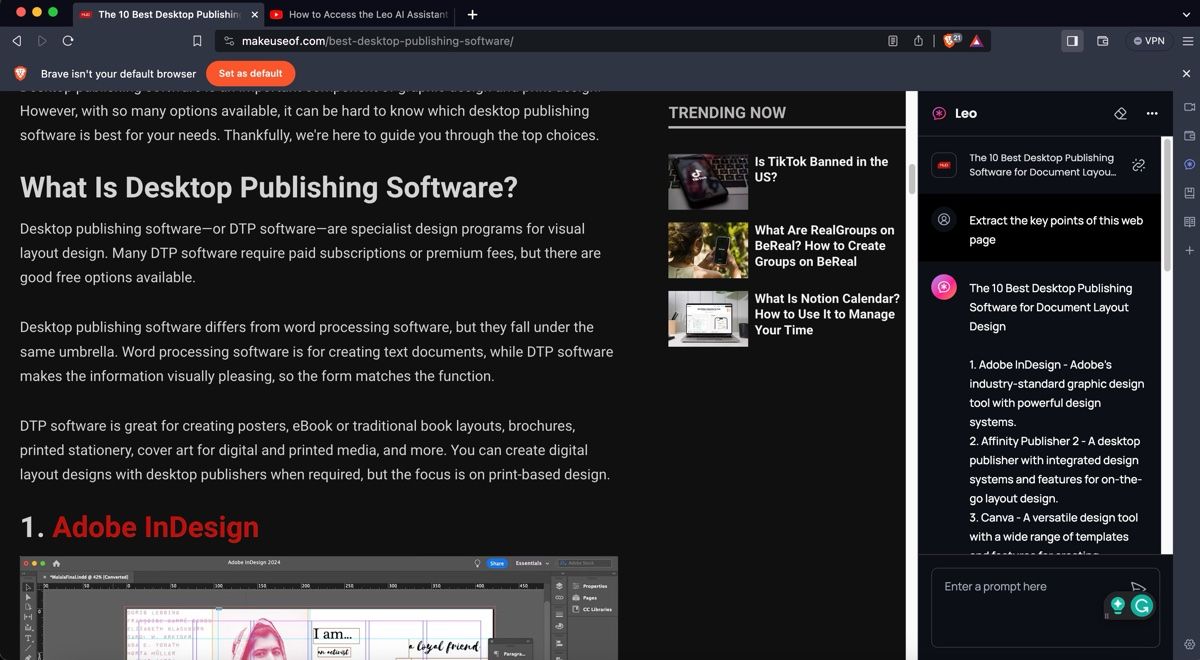
Task: Open Brave's main hamburger menu
Action: [1189, 40]
